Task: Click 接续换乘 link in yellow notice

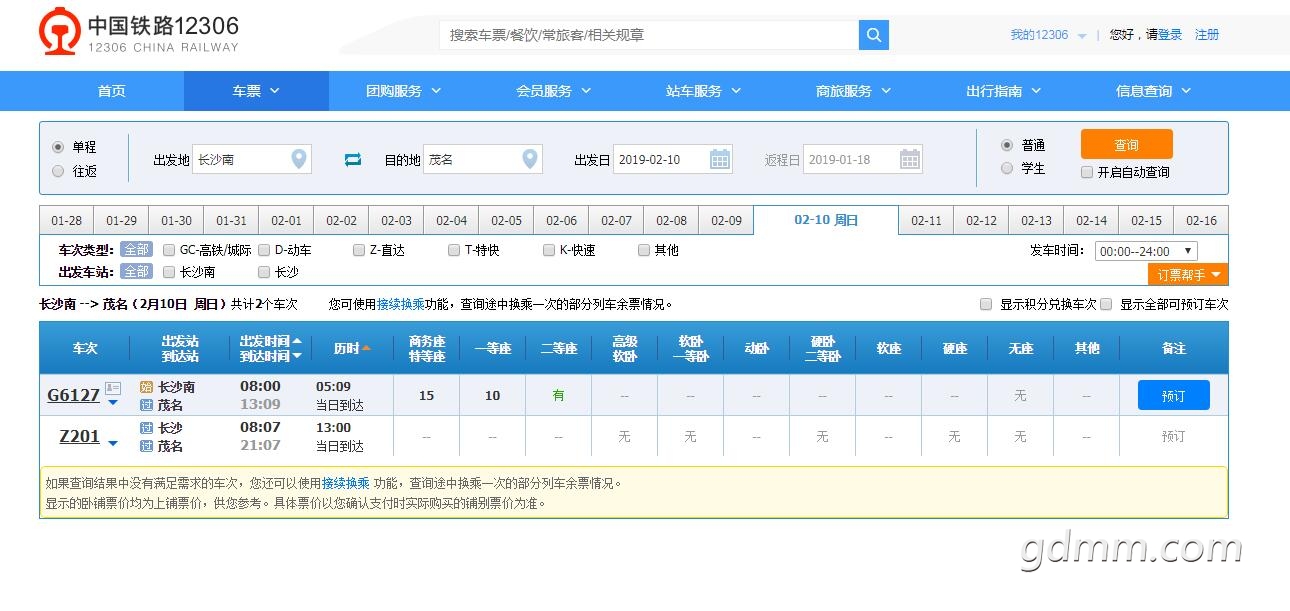Action: [346, 483]
